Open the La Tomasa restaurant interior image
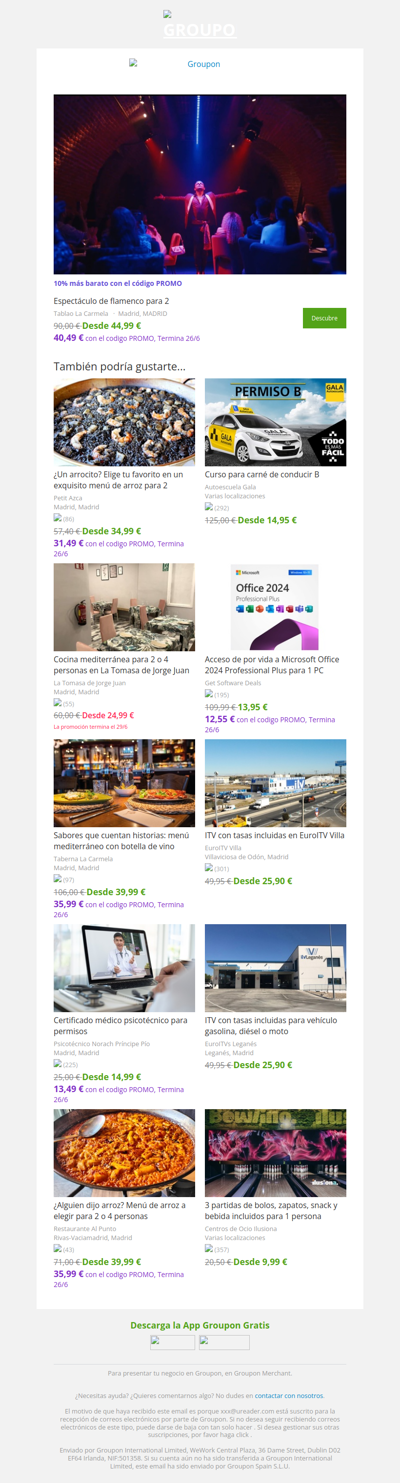The width and height of the screenshot is (400, 1483). point(124,607)
